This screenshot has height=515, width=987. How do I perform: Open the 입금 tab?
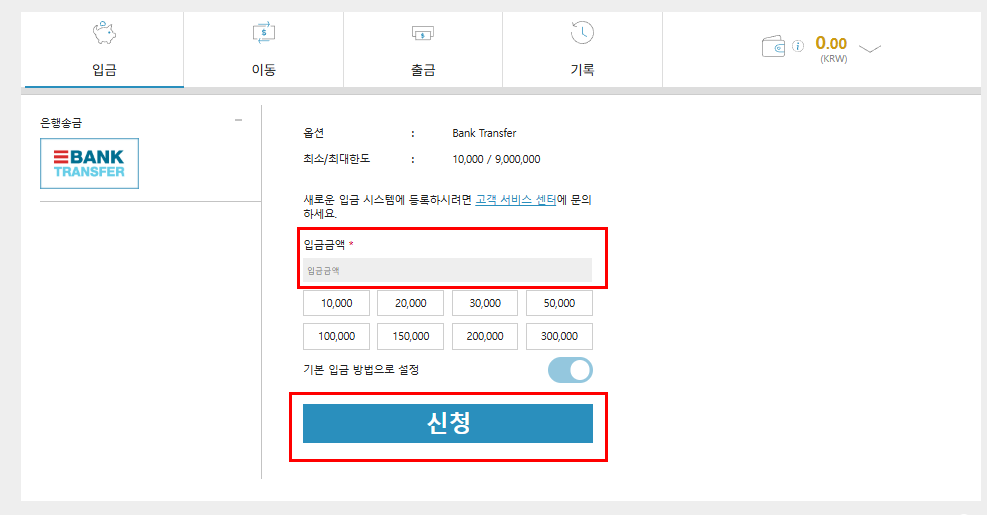click(x=104, y=50)
